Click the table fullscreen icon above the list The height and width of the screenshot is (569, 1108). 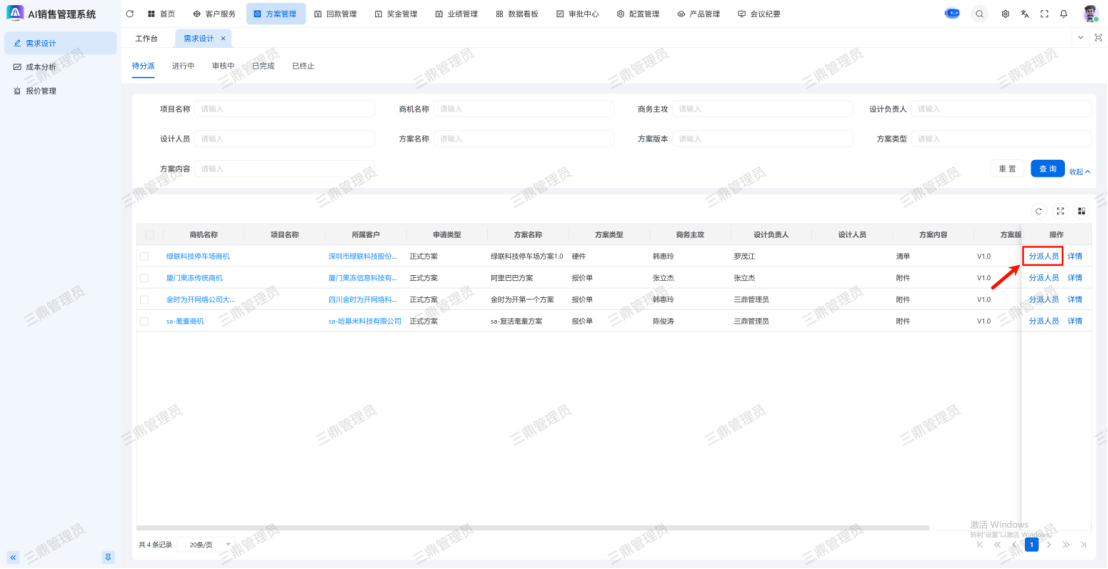(x=1060, y=211)
